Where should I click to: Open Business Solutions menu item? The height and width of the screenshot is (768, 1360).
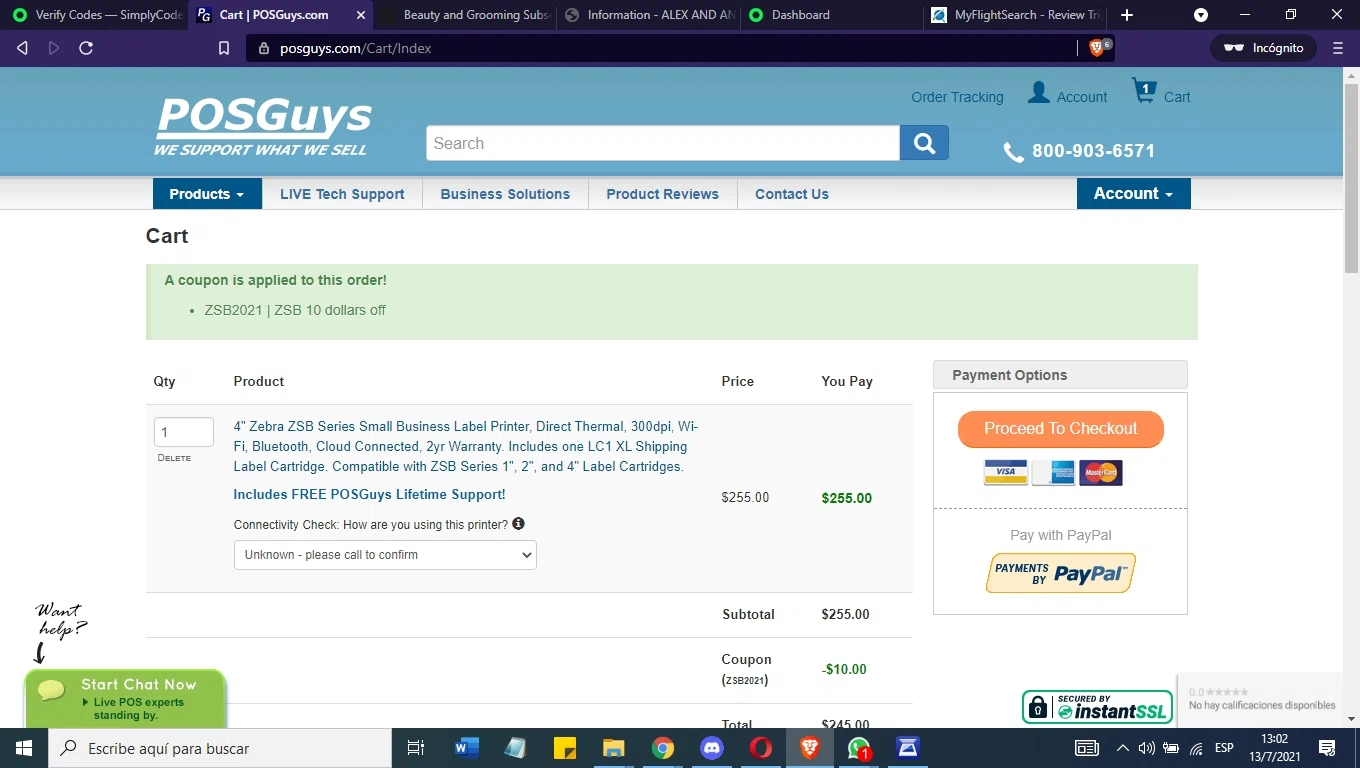tap(505, 194)
